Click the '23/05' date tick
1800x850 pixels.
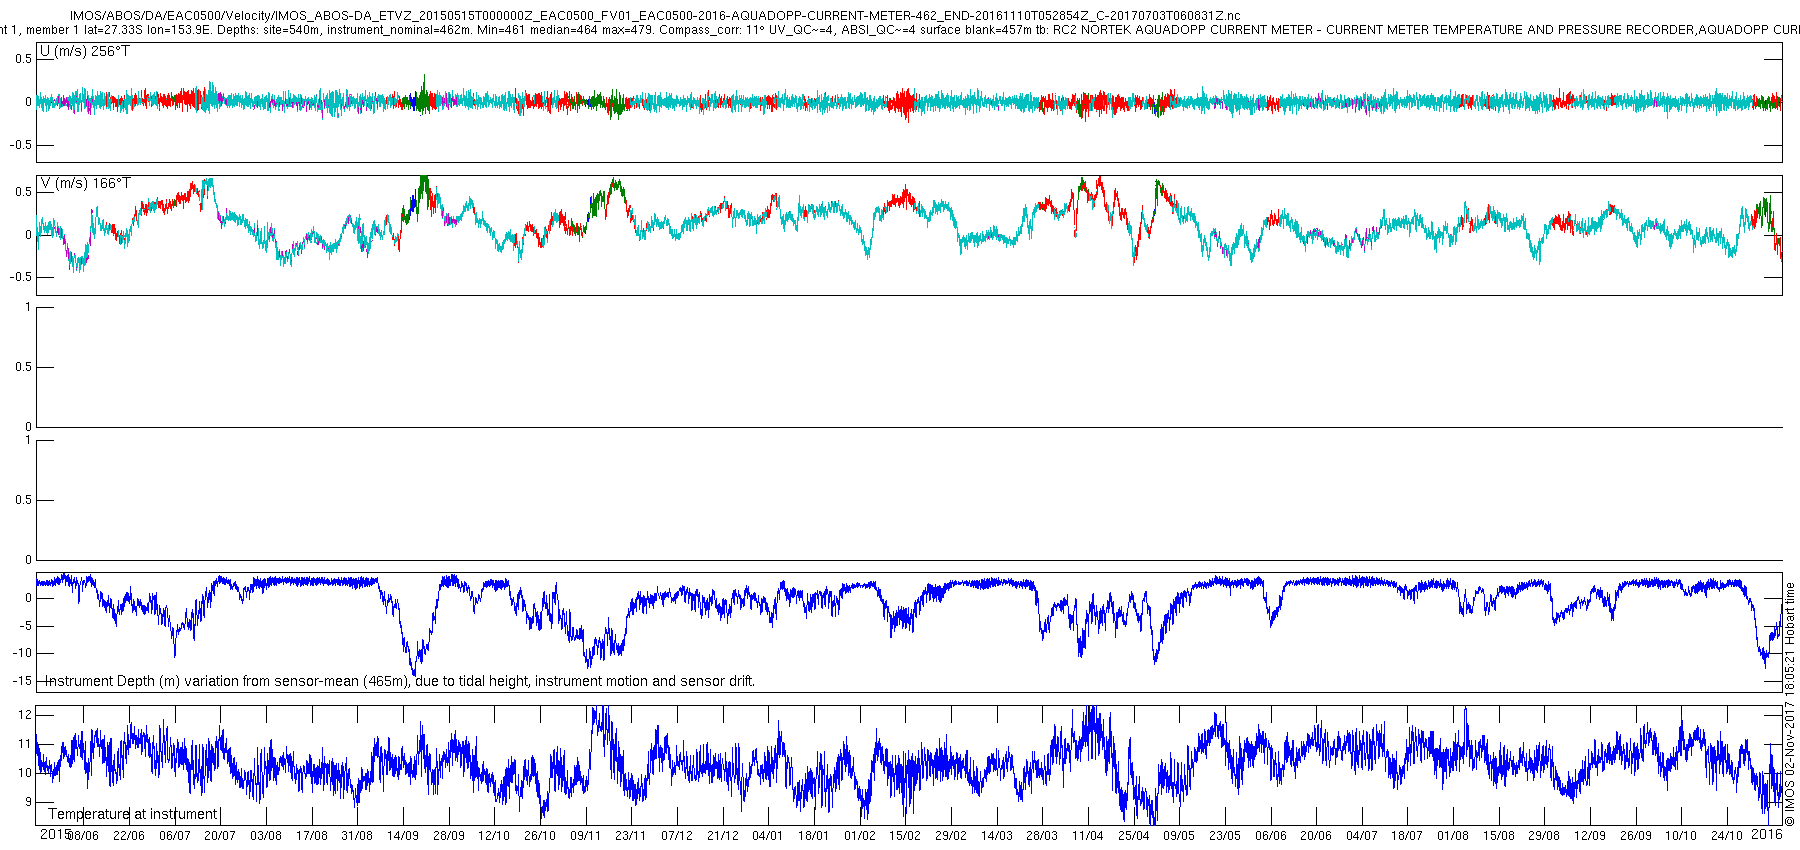click(1225, 836)
